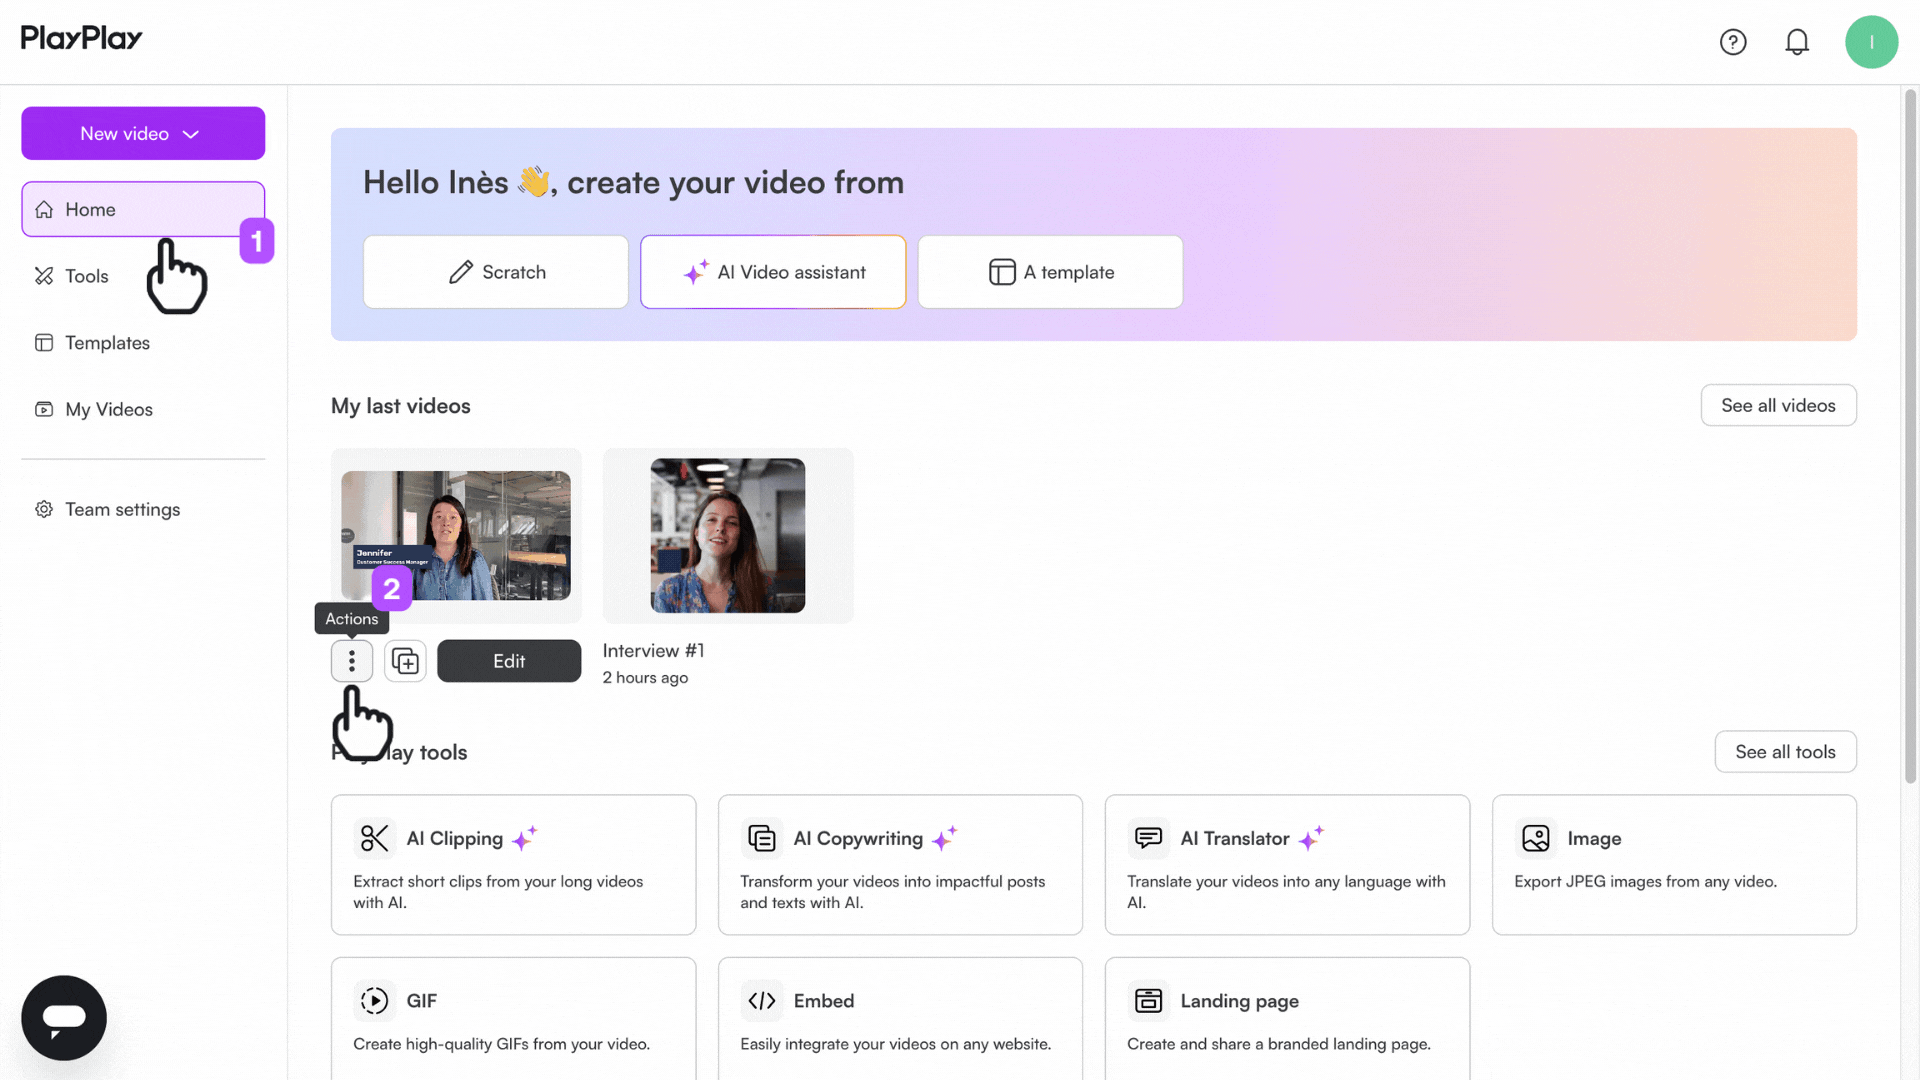Viewport: 1920px width, 1080px height.
Task: Open the AI Clipping tool card
Action: pyautogui.click(x=513, y=865)
